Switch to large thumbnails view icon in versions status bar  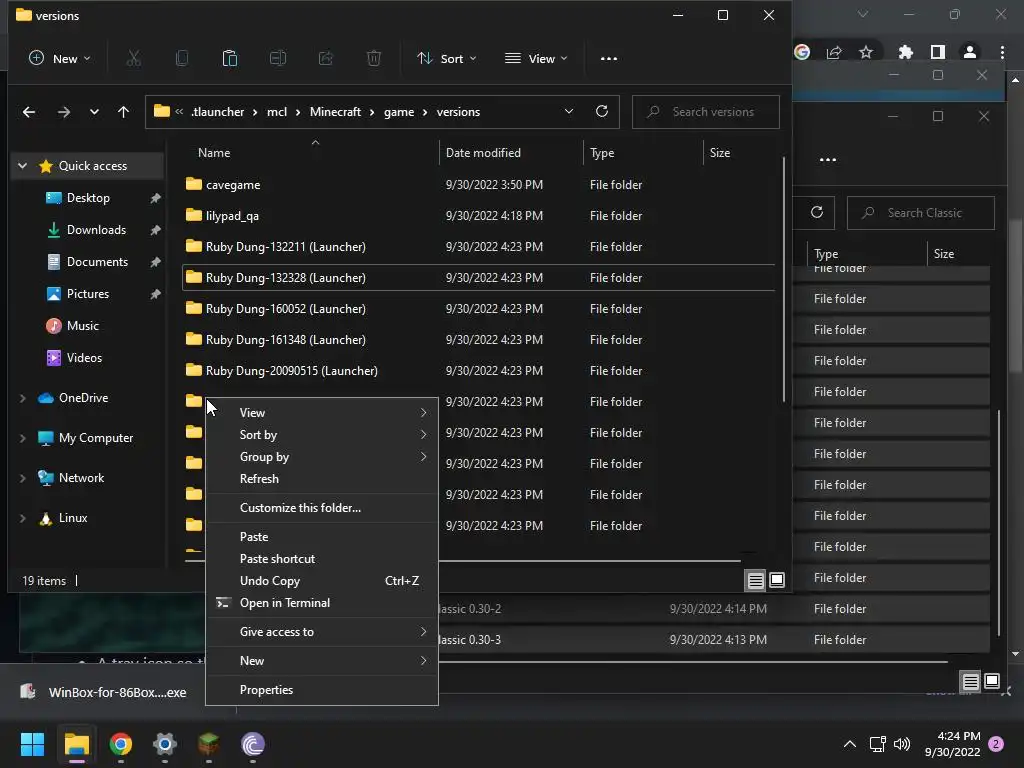pyautogui.click(x=776, y=580)
